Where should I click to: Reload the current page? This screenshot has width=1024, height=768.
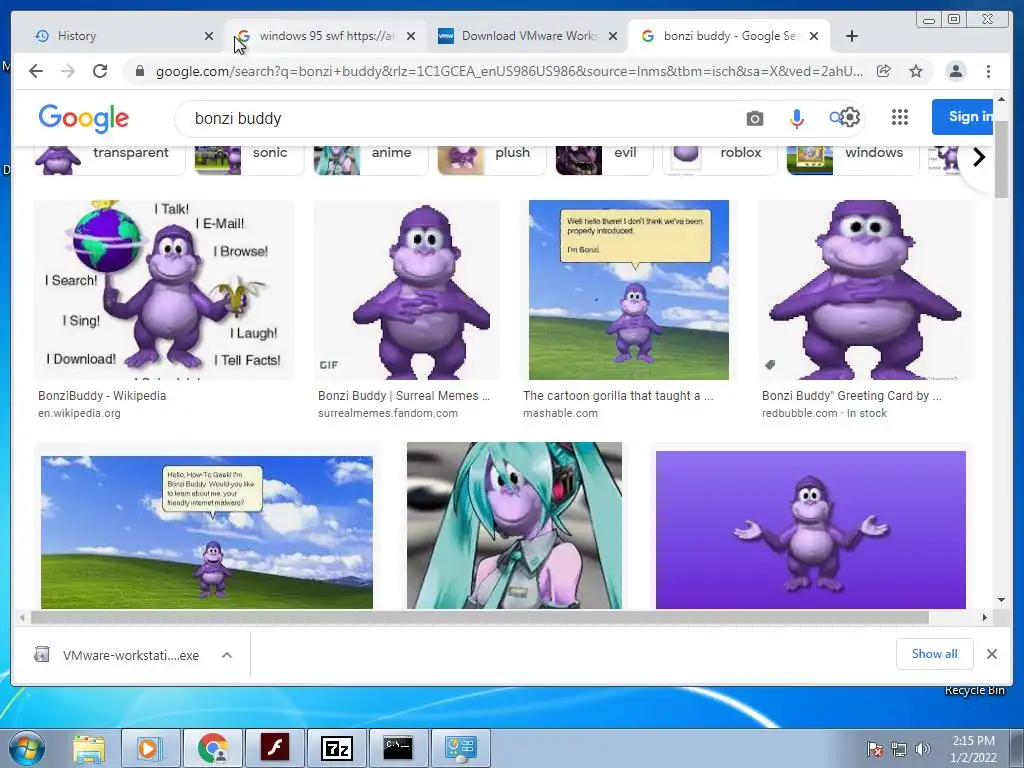tap(100, 71)
